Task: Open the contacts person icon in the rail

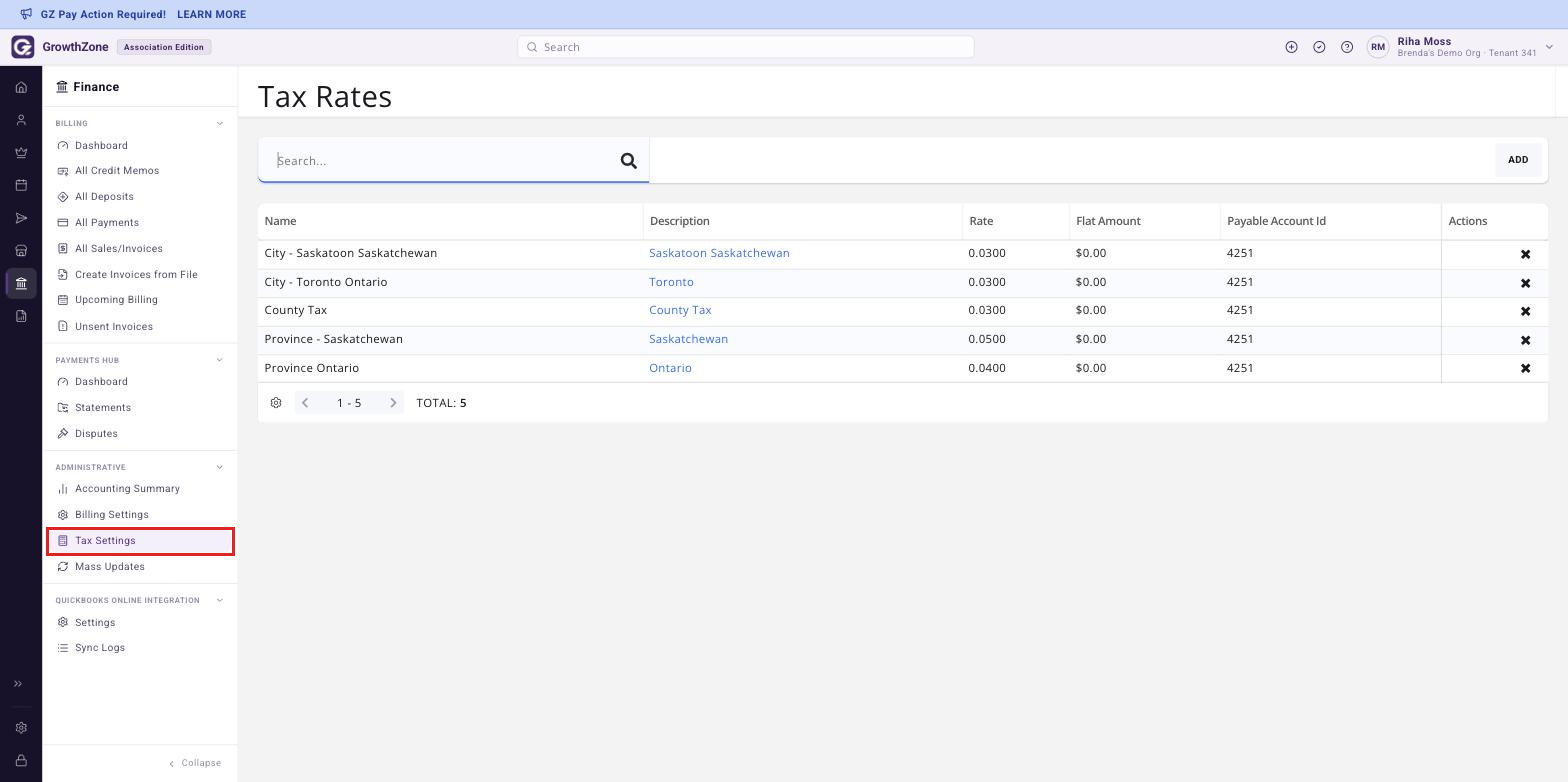Action: (21, 120)
